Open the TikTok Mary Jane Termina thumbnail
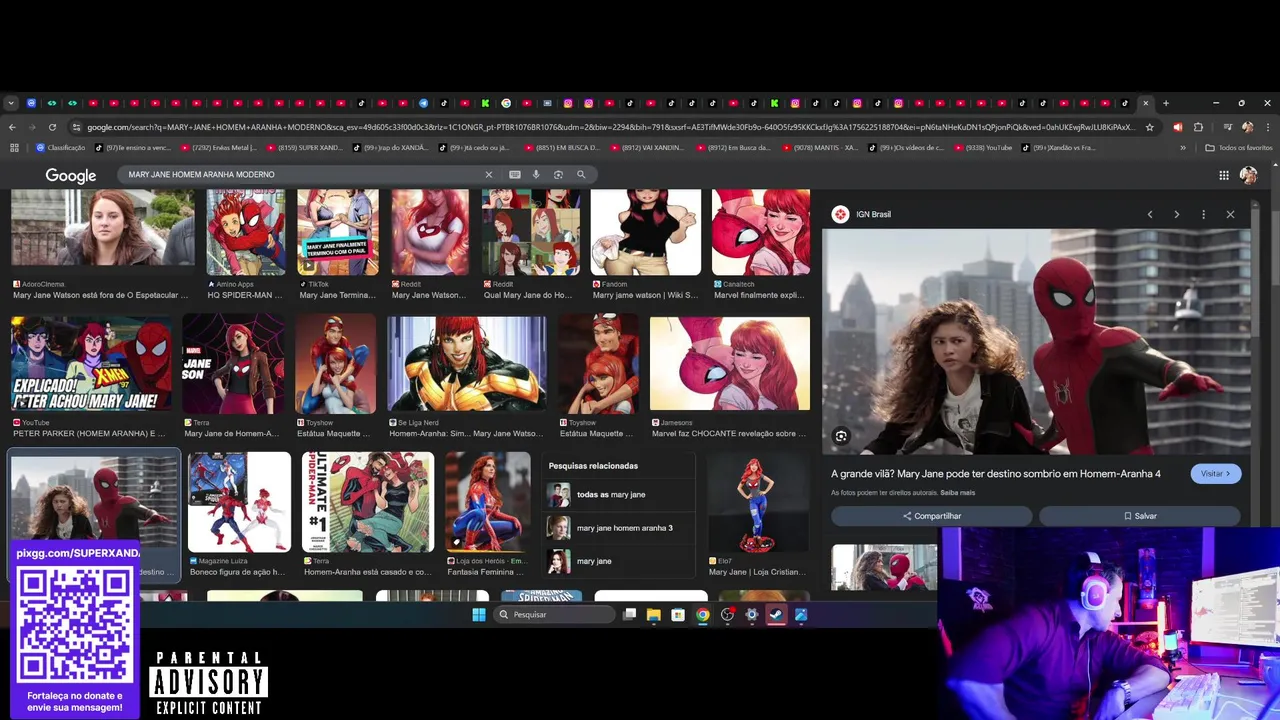Image resolution: width=1280 pixels, height=720 pixels. click(x=338, y=232)
